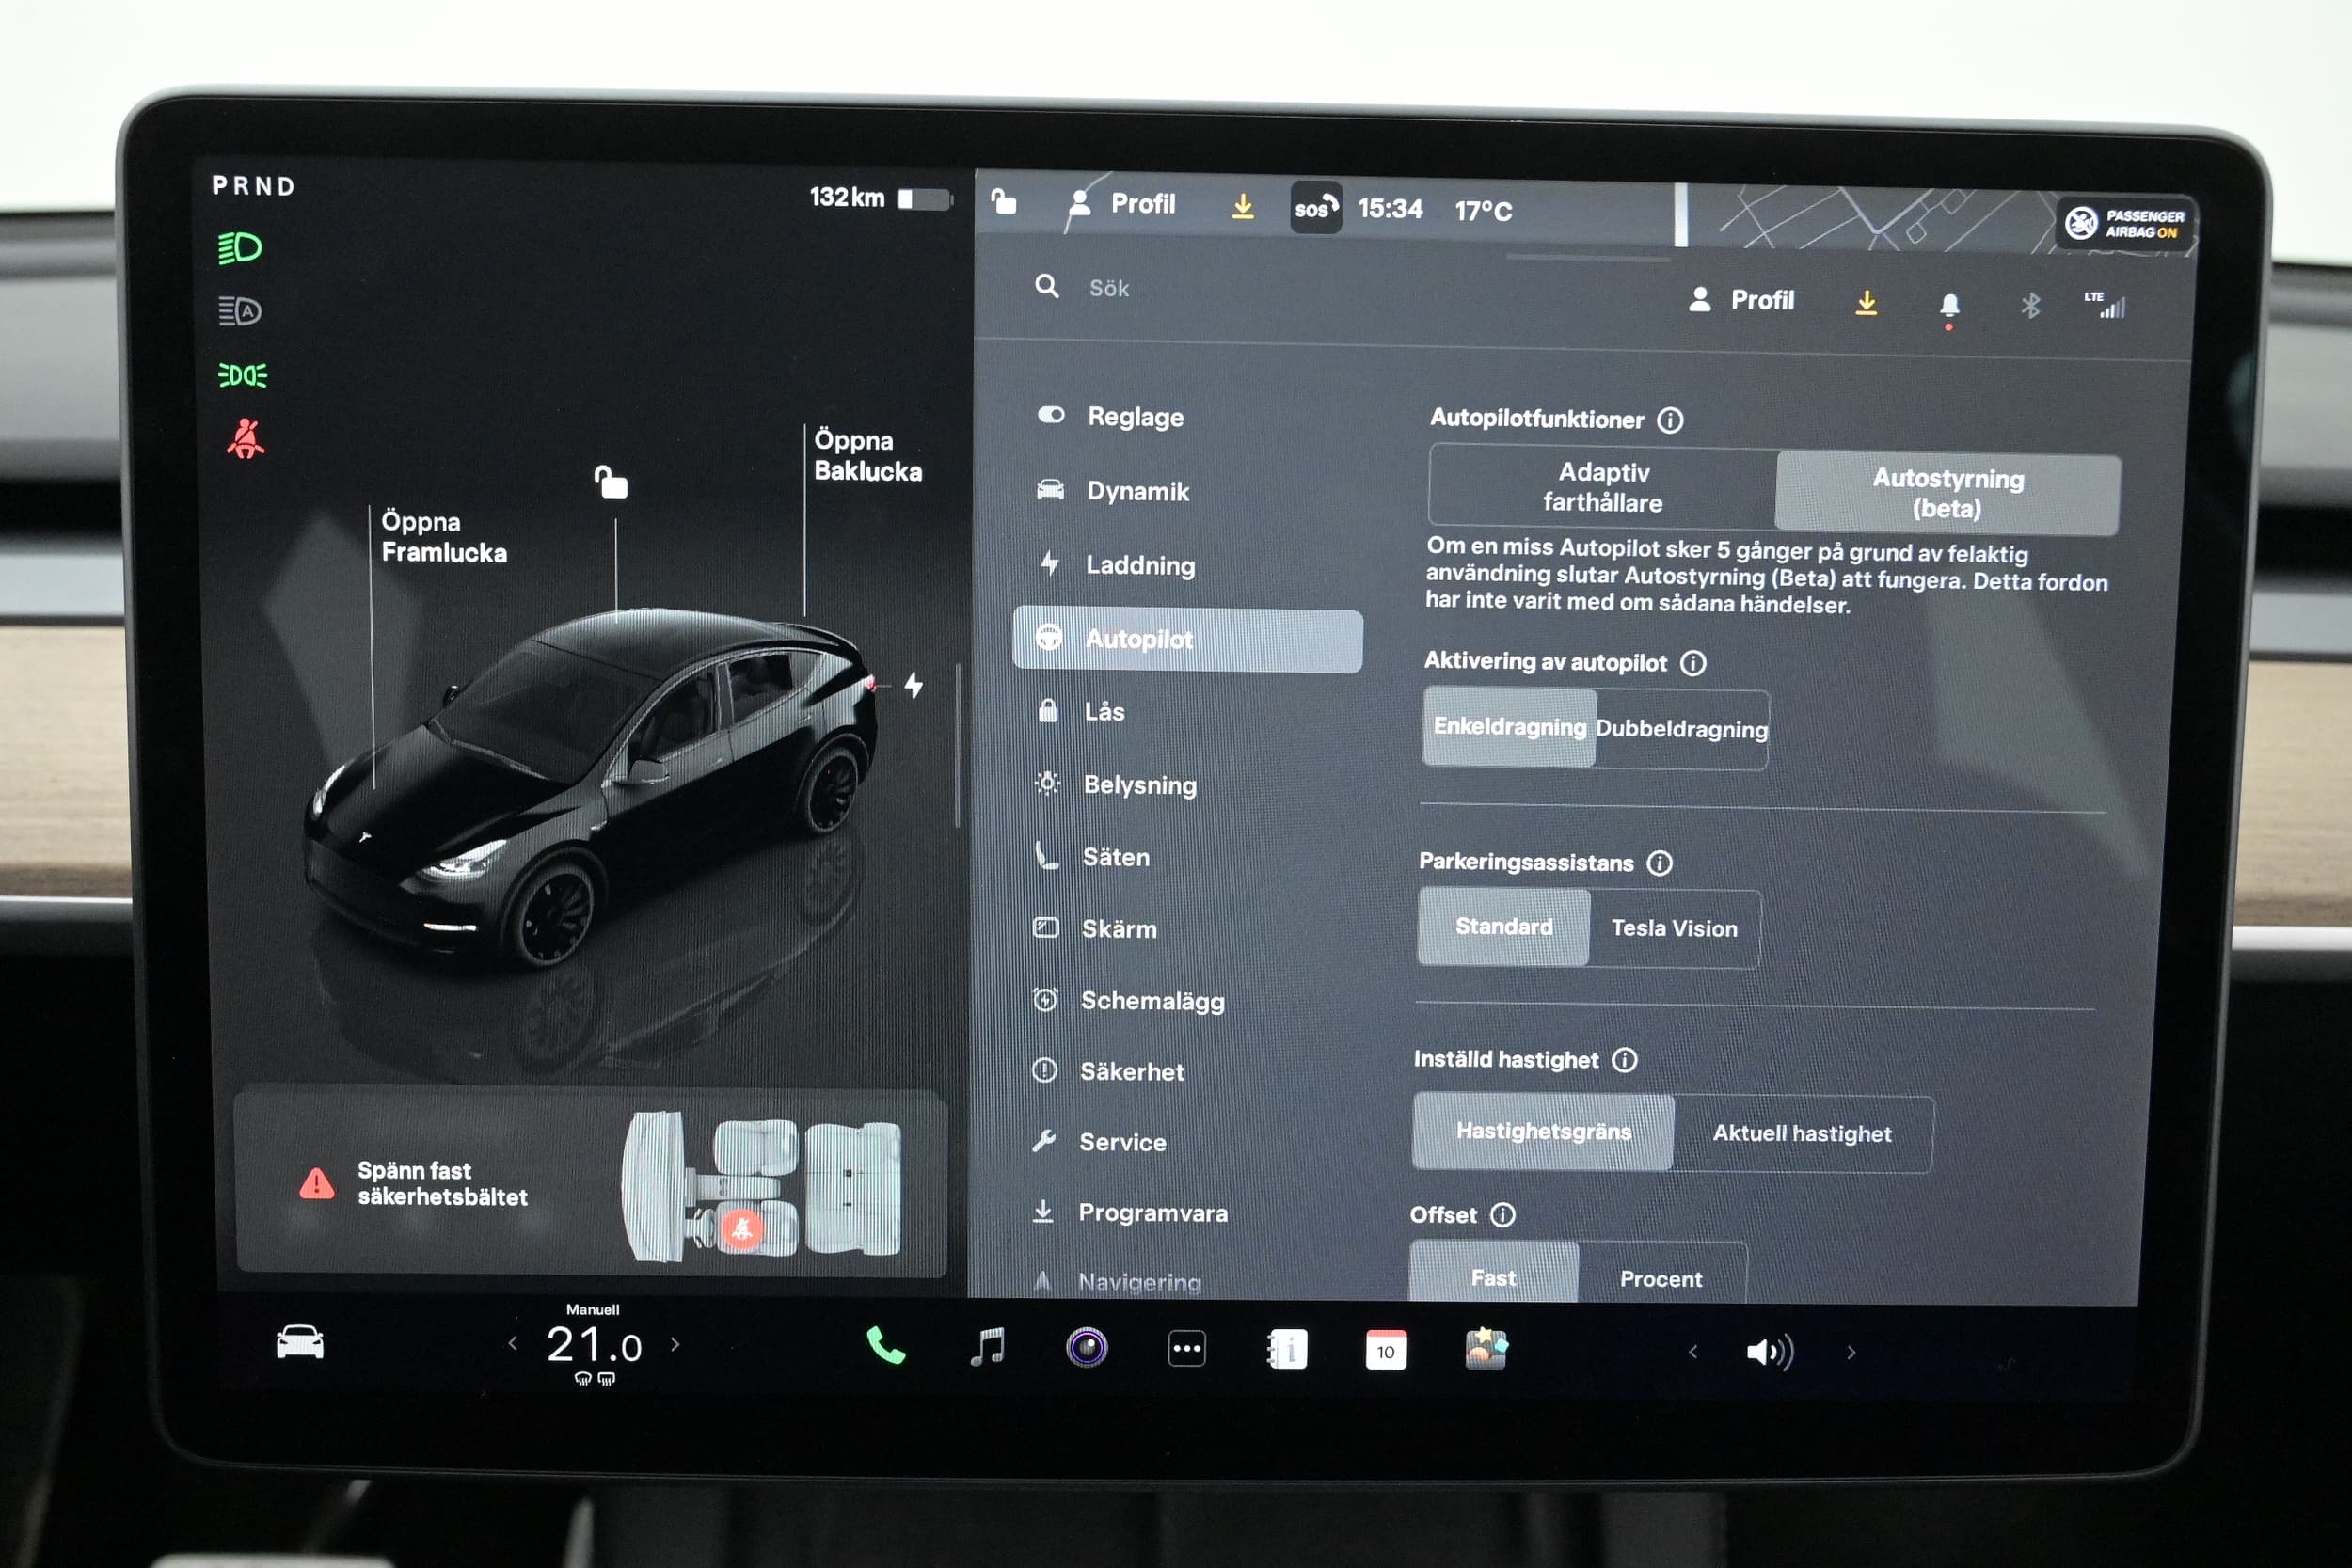Open Laddning settings menu

[x=1140, y=566]
